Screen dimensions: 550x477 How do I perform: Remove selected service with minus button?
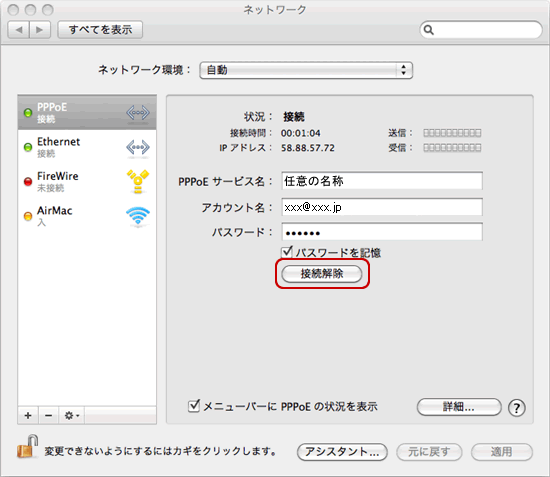49,416
